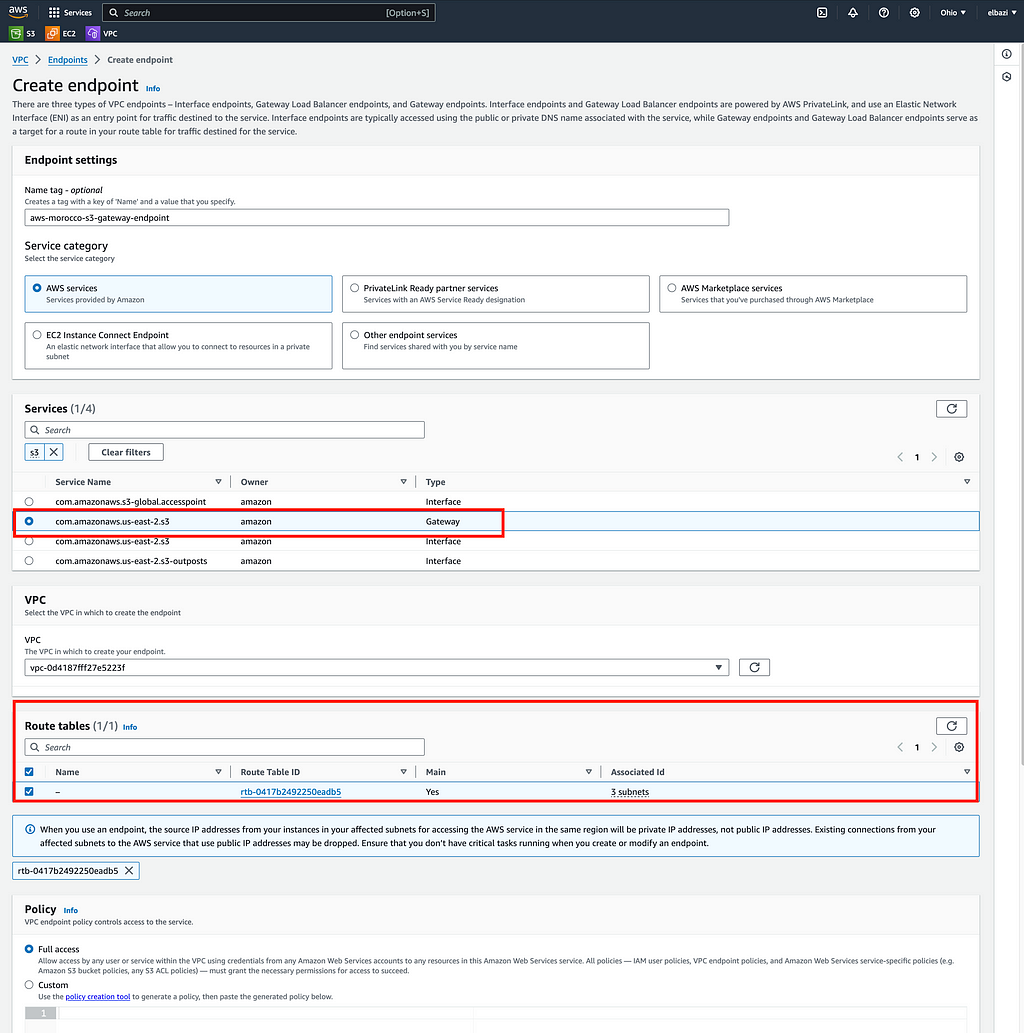
Task: Focus the Route tables search field
Action: [225, 747]
